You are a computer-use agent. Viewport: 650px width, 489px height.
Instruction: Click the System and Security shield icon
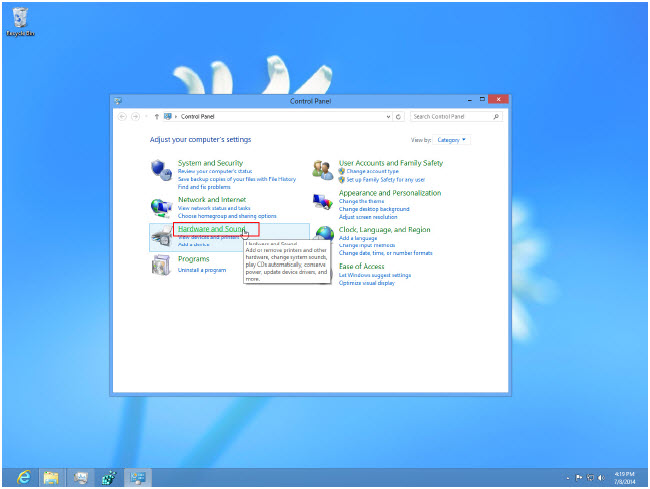tap(161, 171)
